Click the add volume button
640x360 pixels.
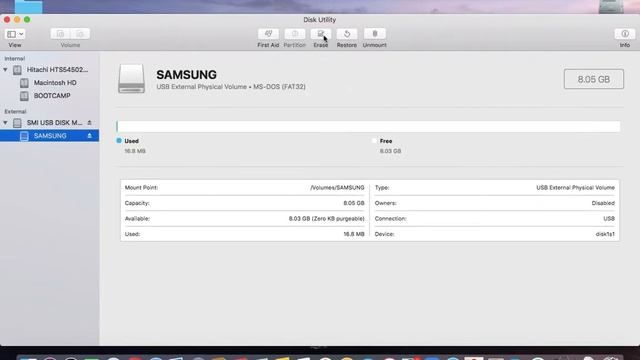click(60, 34)
